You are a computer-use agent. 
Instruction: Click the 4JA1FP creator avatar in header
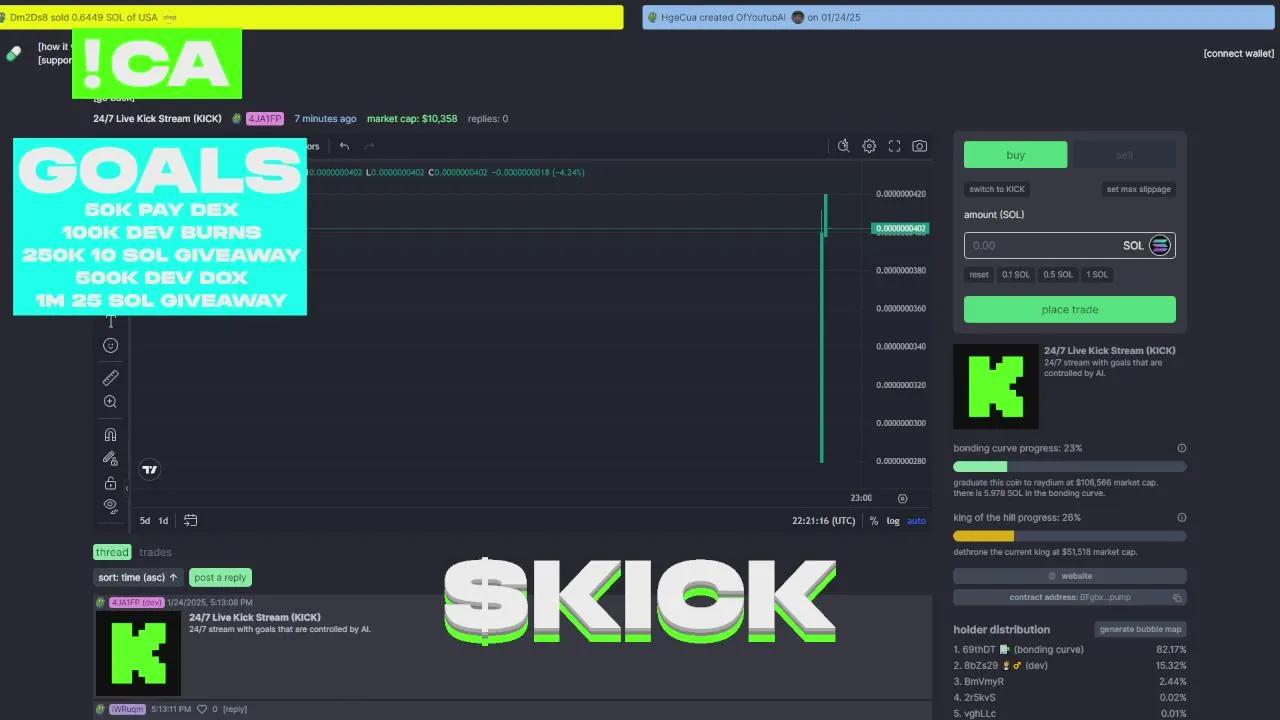[237, 118]
